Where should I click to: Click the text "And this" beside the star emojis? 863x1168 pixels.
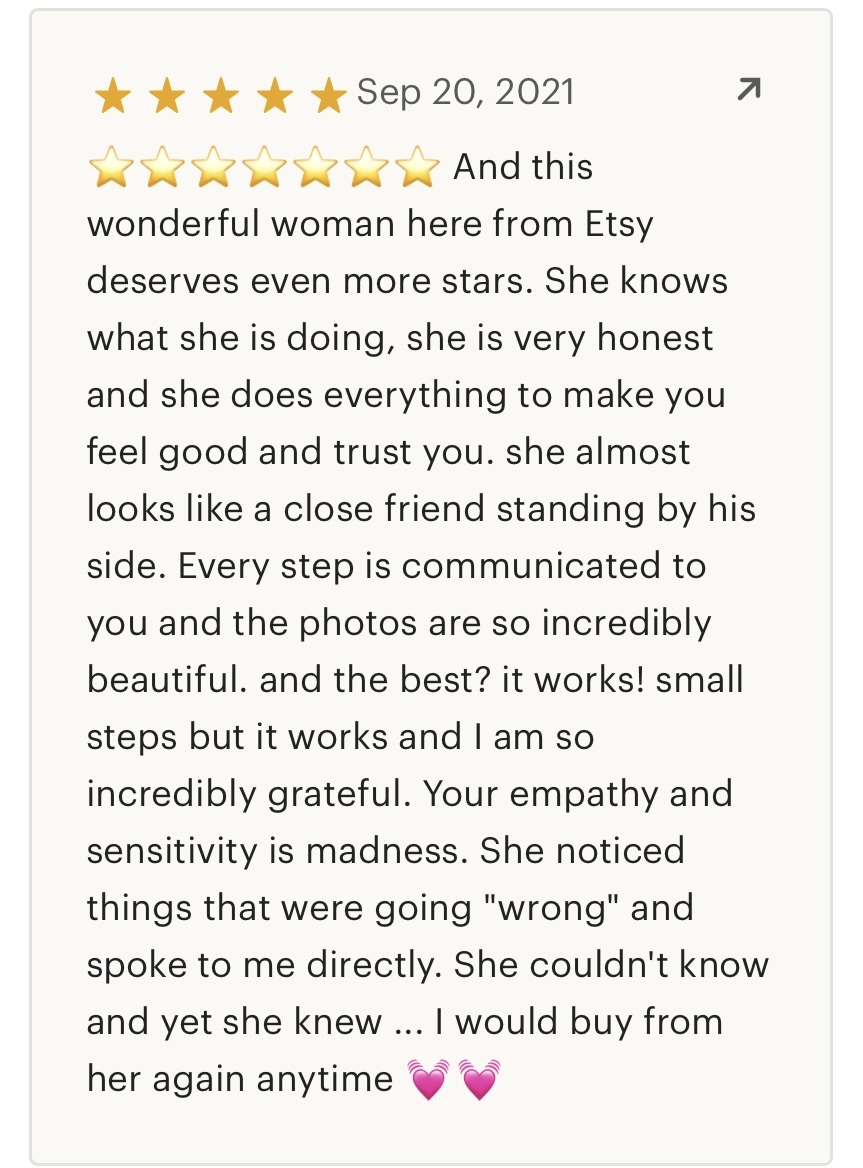(523, 167)
